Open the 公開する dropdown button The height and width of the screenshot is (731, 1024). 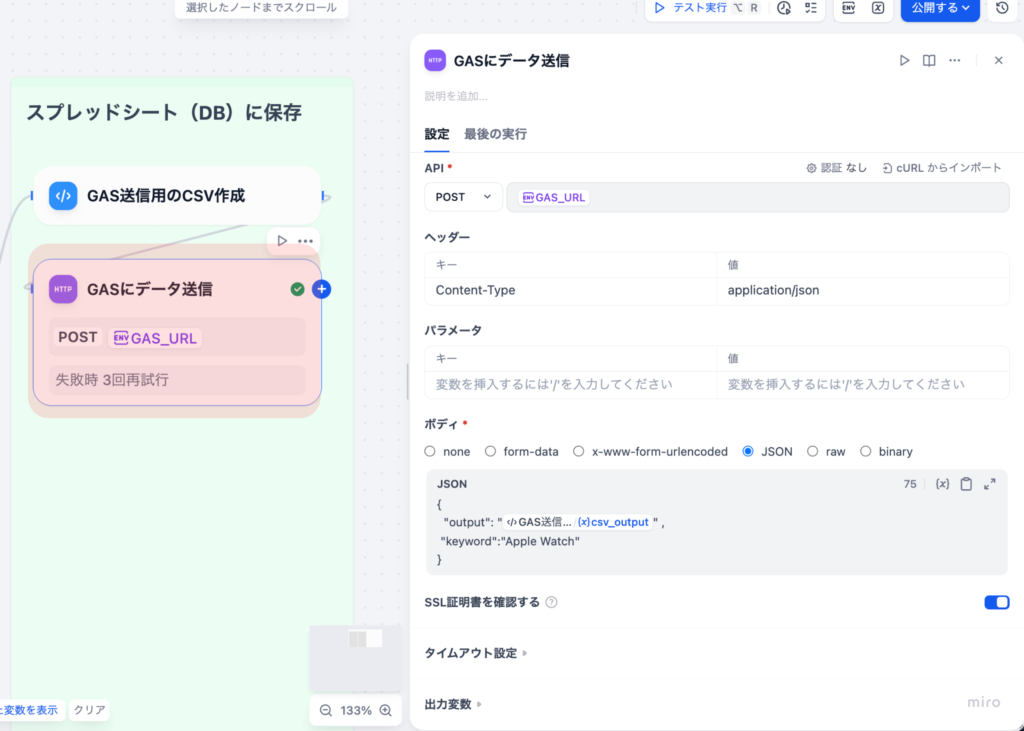click(x=940, y=8)
